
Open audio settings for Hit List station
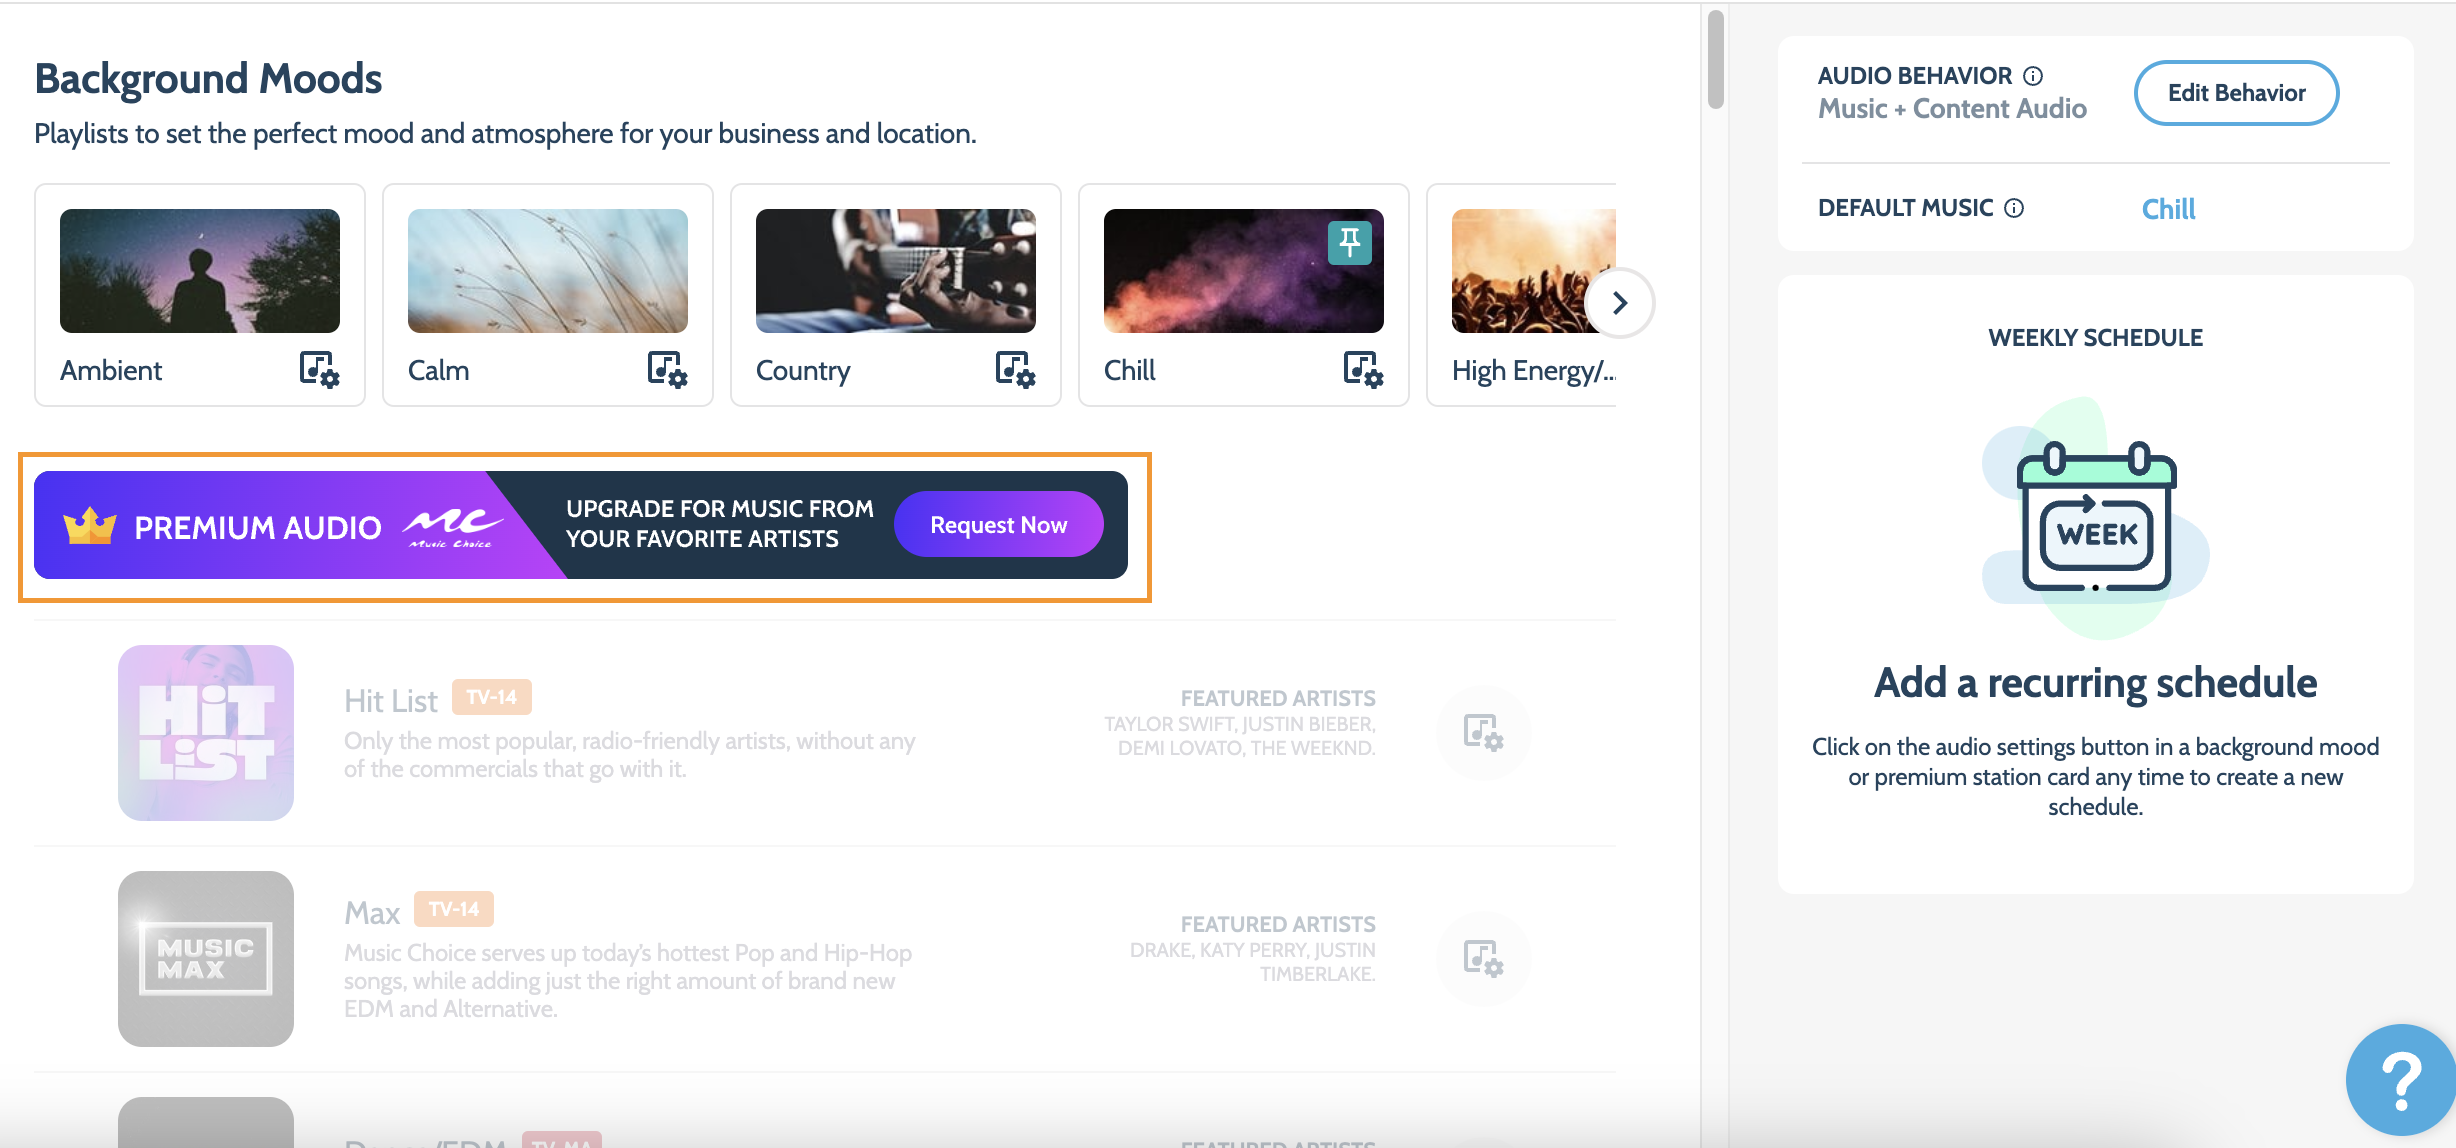1484,733
